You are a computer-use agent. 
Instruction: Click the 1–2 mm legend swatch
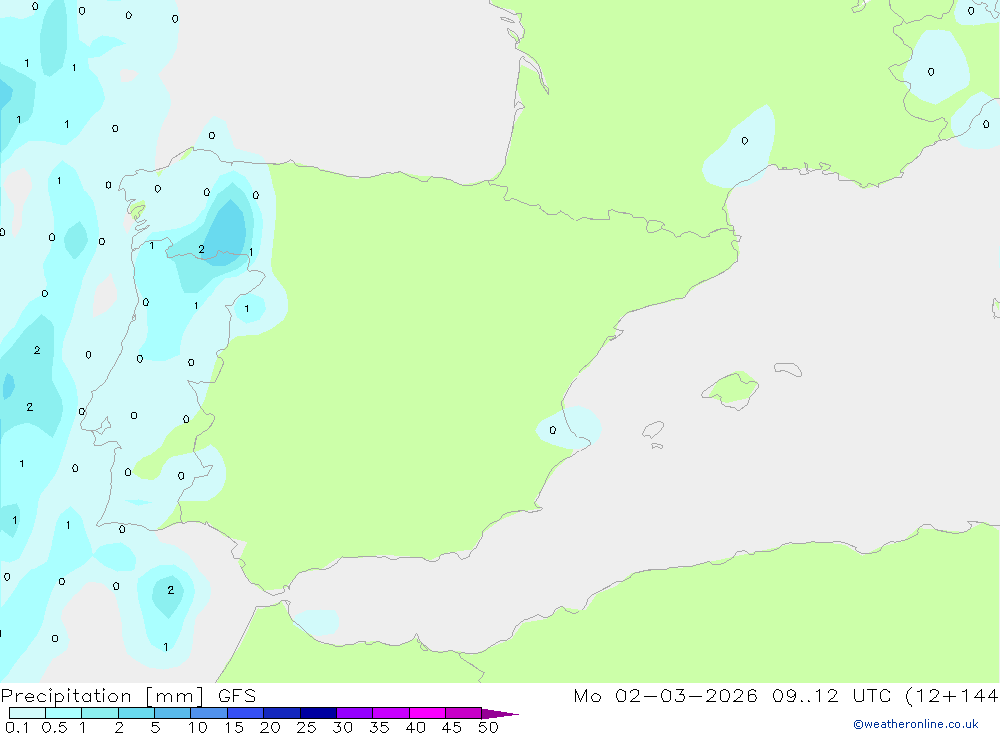coord(100,713)
